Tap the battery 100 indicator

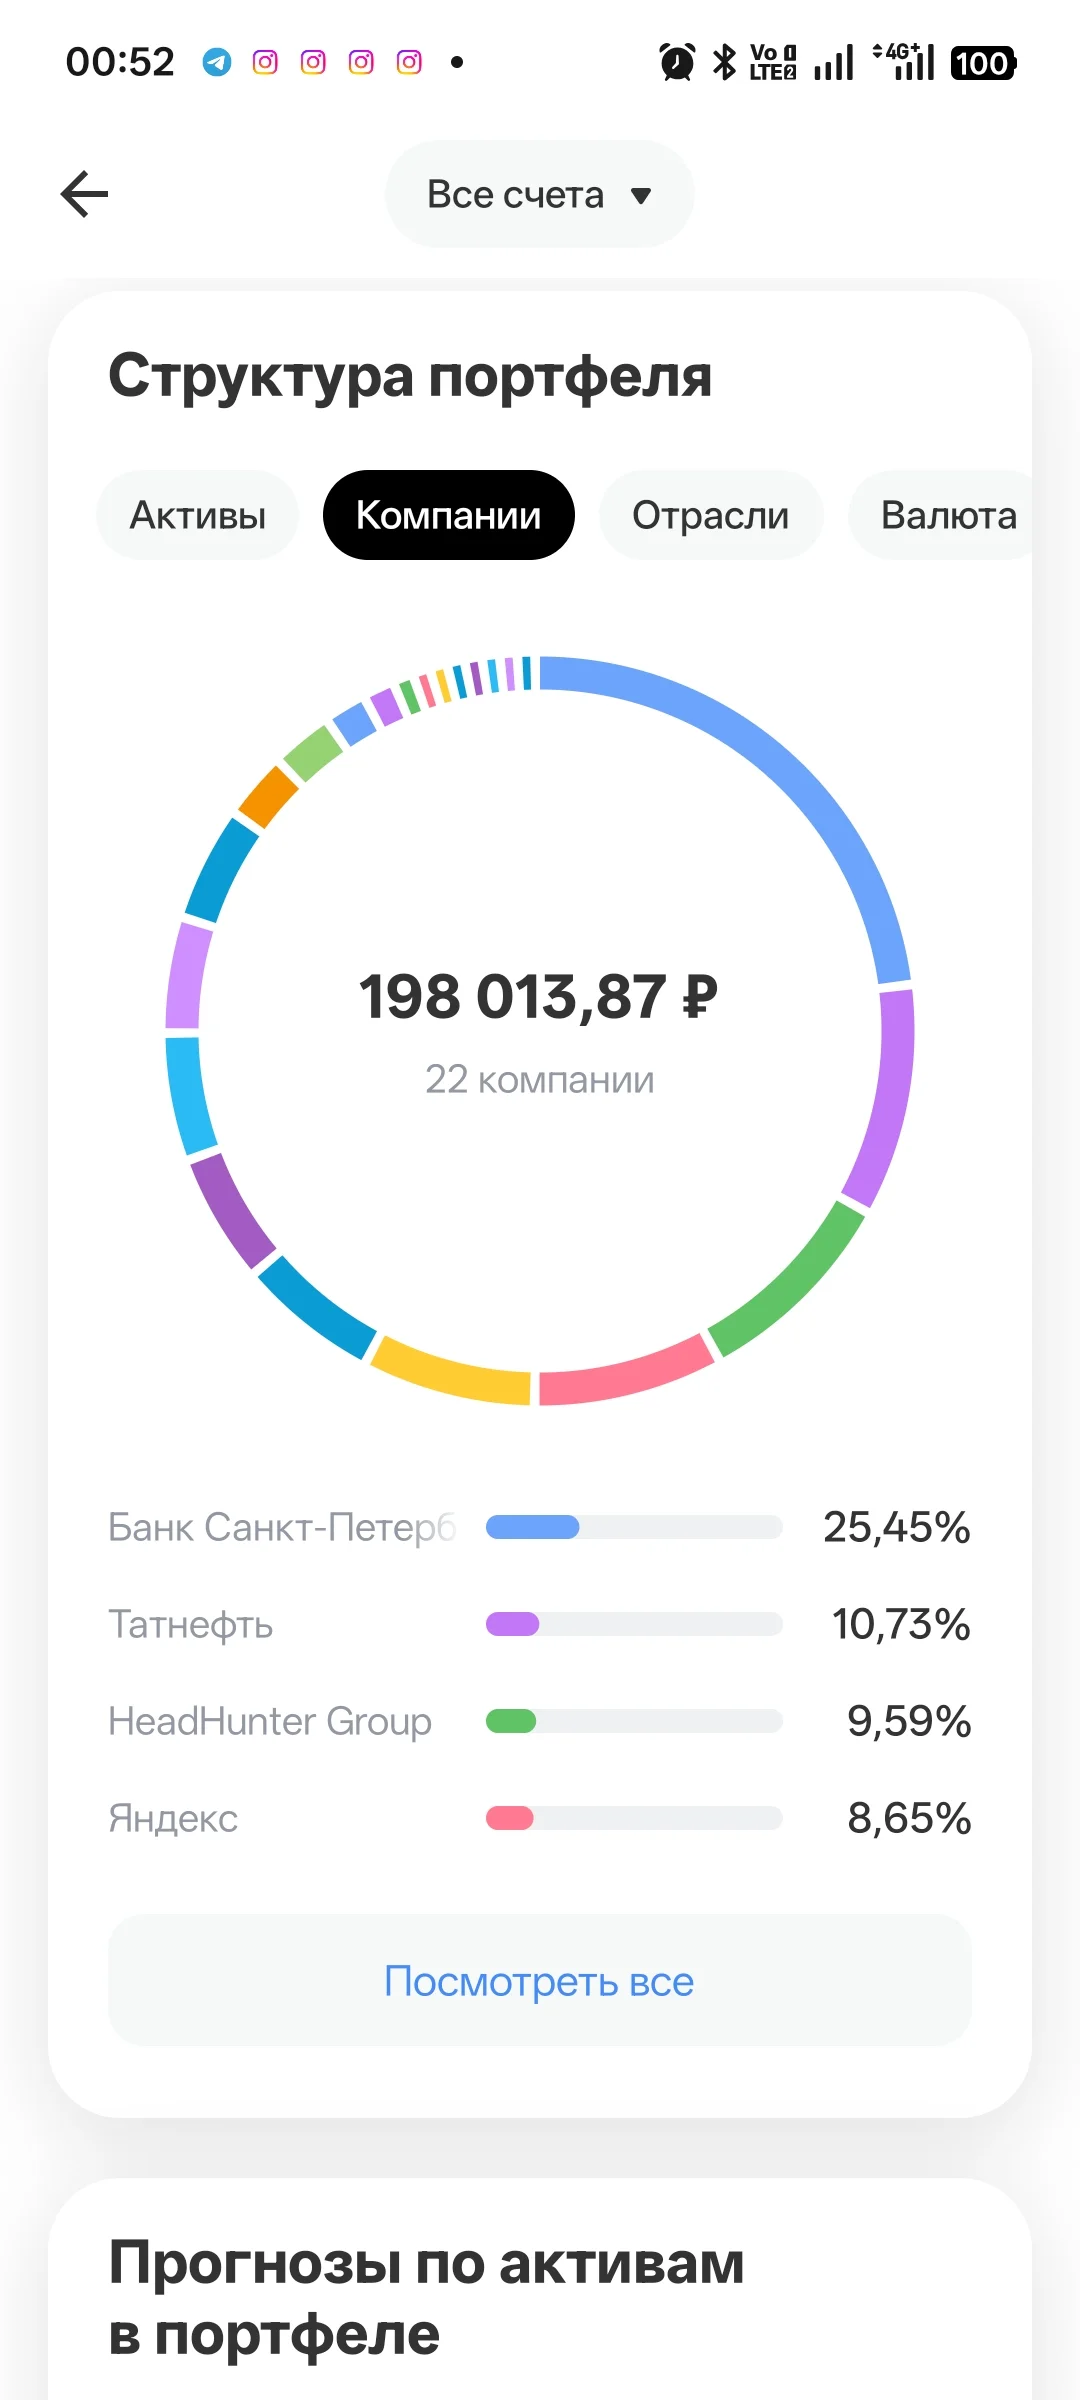coord(983,63)
